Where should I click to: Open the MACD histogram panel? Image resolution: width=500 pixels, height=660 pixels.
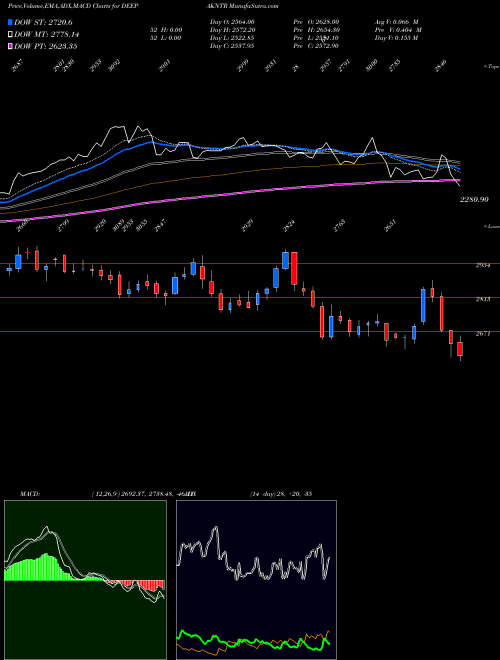coord(85,580)
